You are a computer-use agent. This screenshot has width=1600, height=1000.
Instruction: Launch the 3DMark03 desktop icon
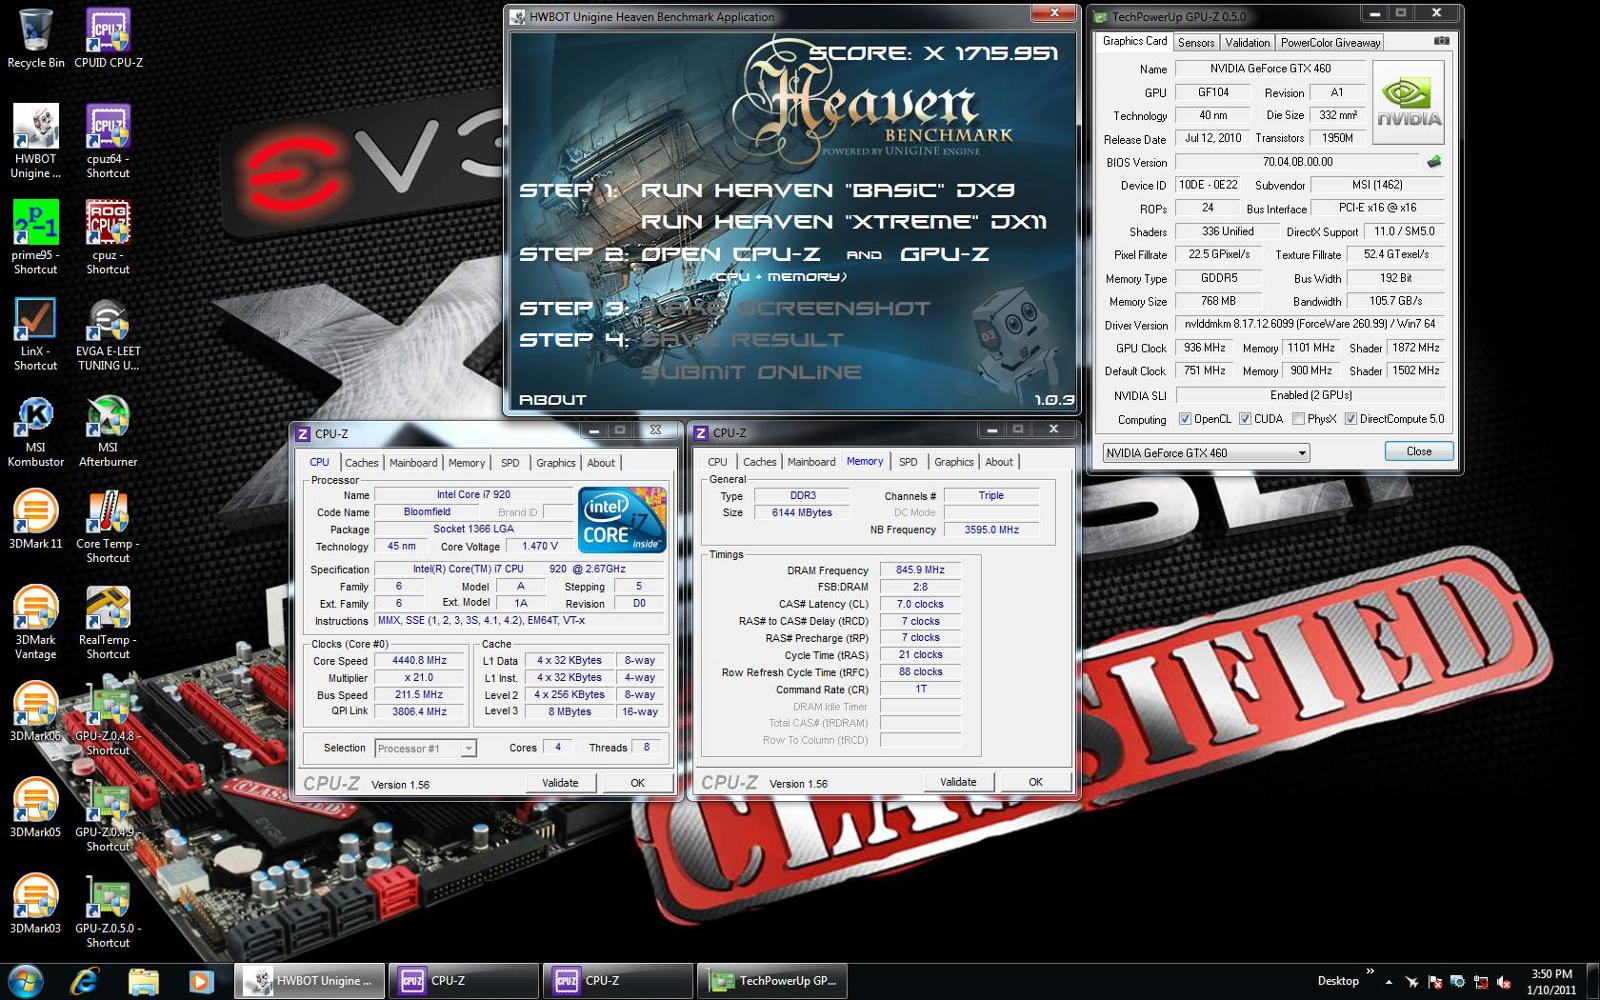35,903
